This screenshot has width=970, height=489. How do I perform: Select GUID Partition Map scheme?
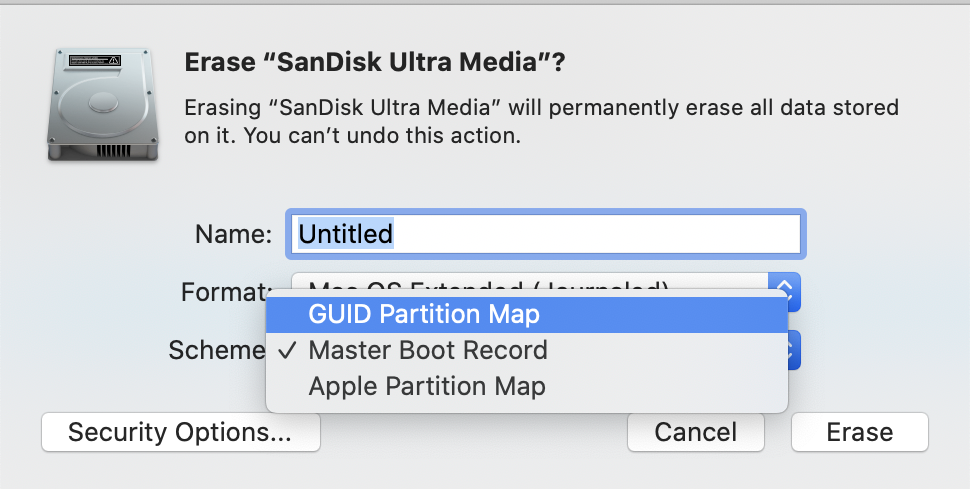(424, 315)
